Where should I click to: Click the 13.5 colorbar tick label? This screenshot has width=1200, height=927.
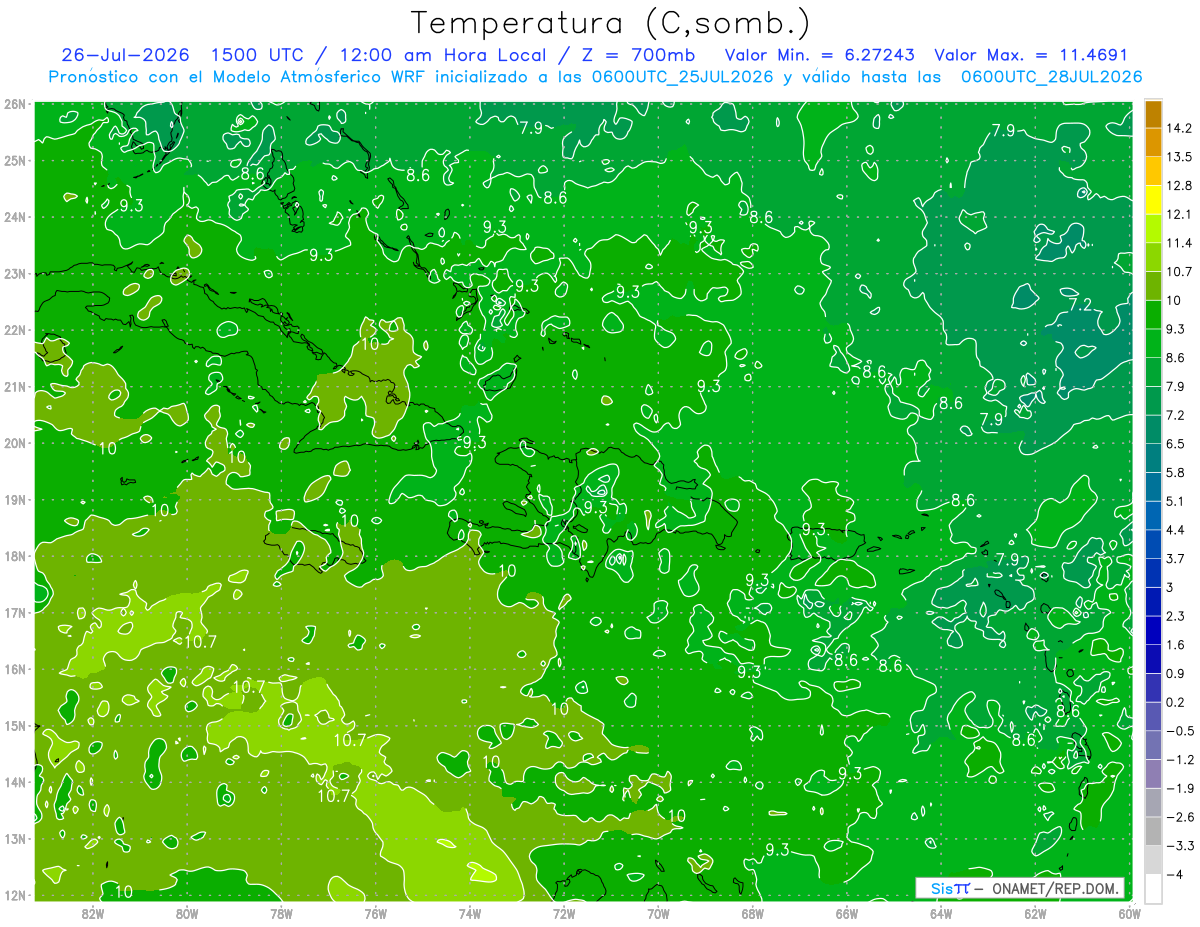(1178, 157)
